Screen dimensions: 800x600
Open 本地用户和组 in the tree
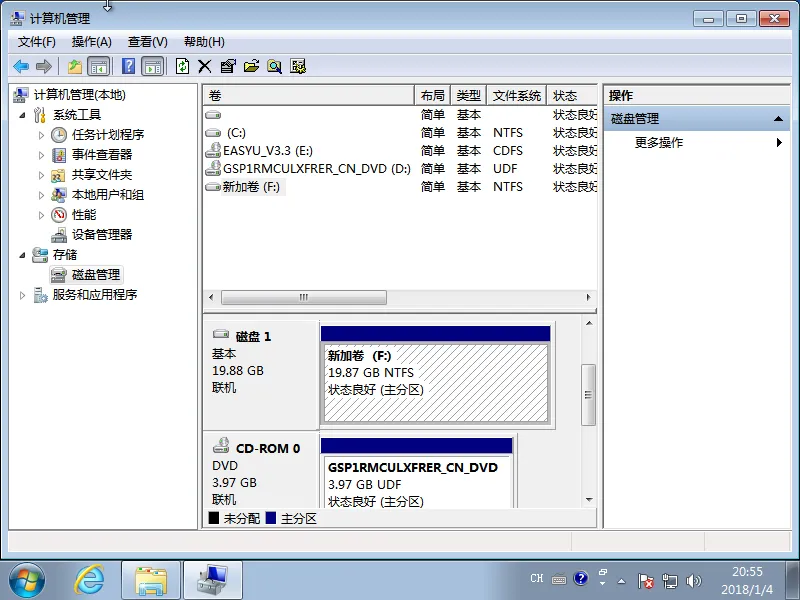[108, 194]
